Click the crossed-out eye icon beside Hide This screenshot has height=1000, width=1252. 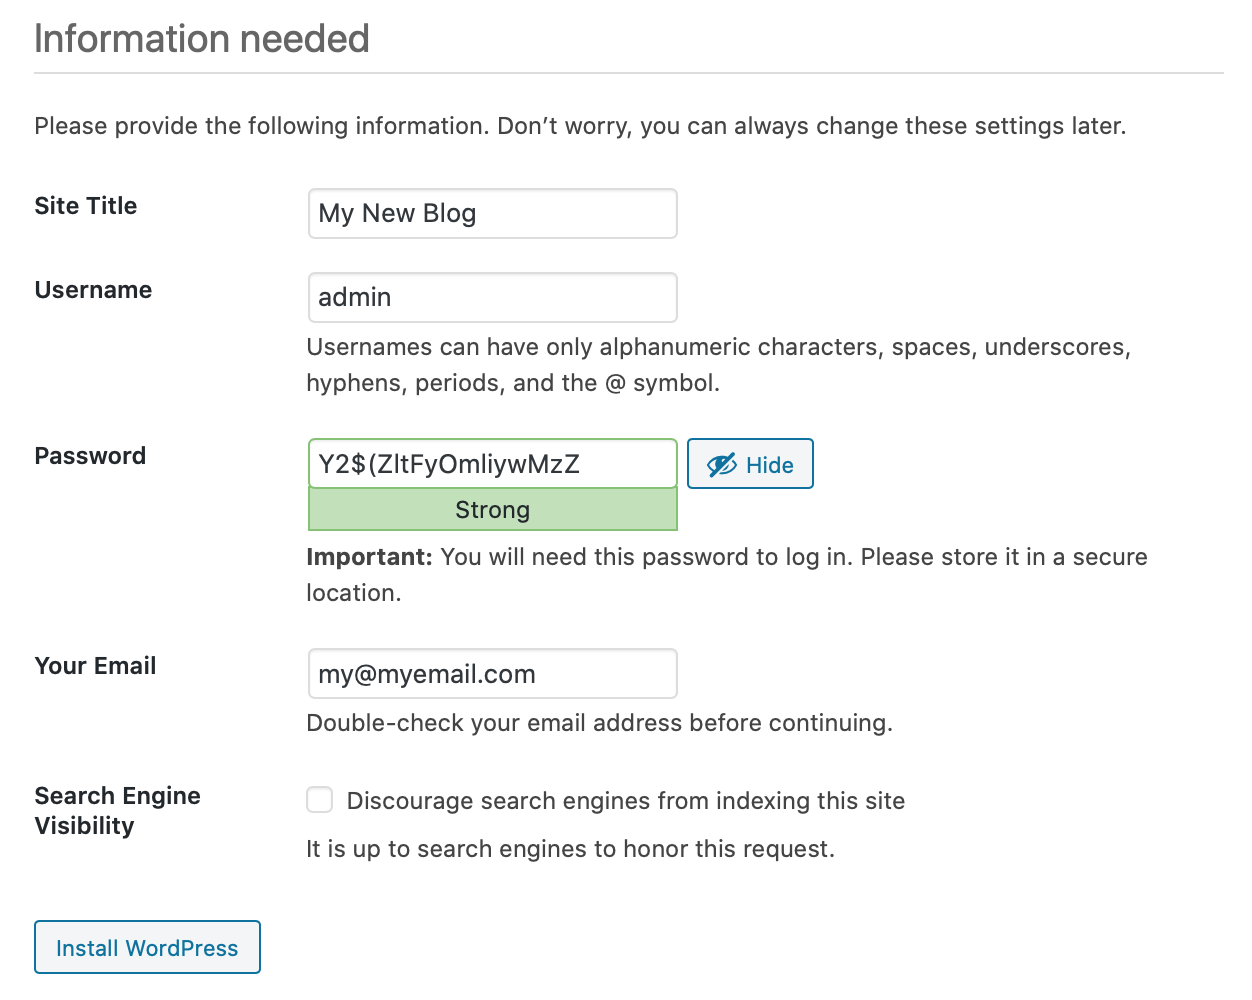tap(721, 465)
